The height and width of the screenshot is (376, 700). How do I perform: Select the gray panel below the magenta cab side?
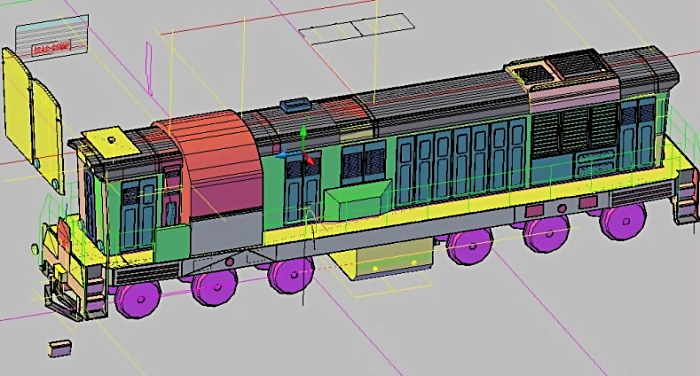coord(226,234)
